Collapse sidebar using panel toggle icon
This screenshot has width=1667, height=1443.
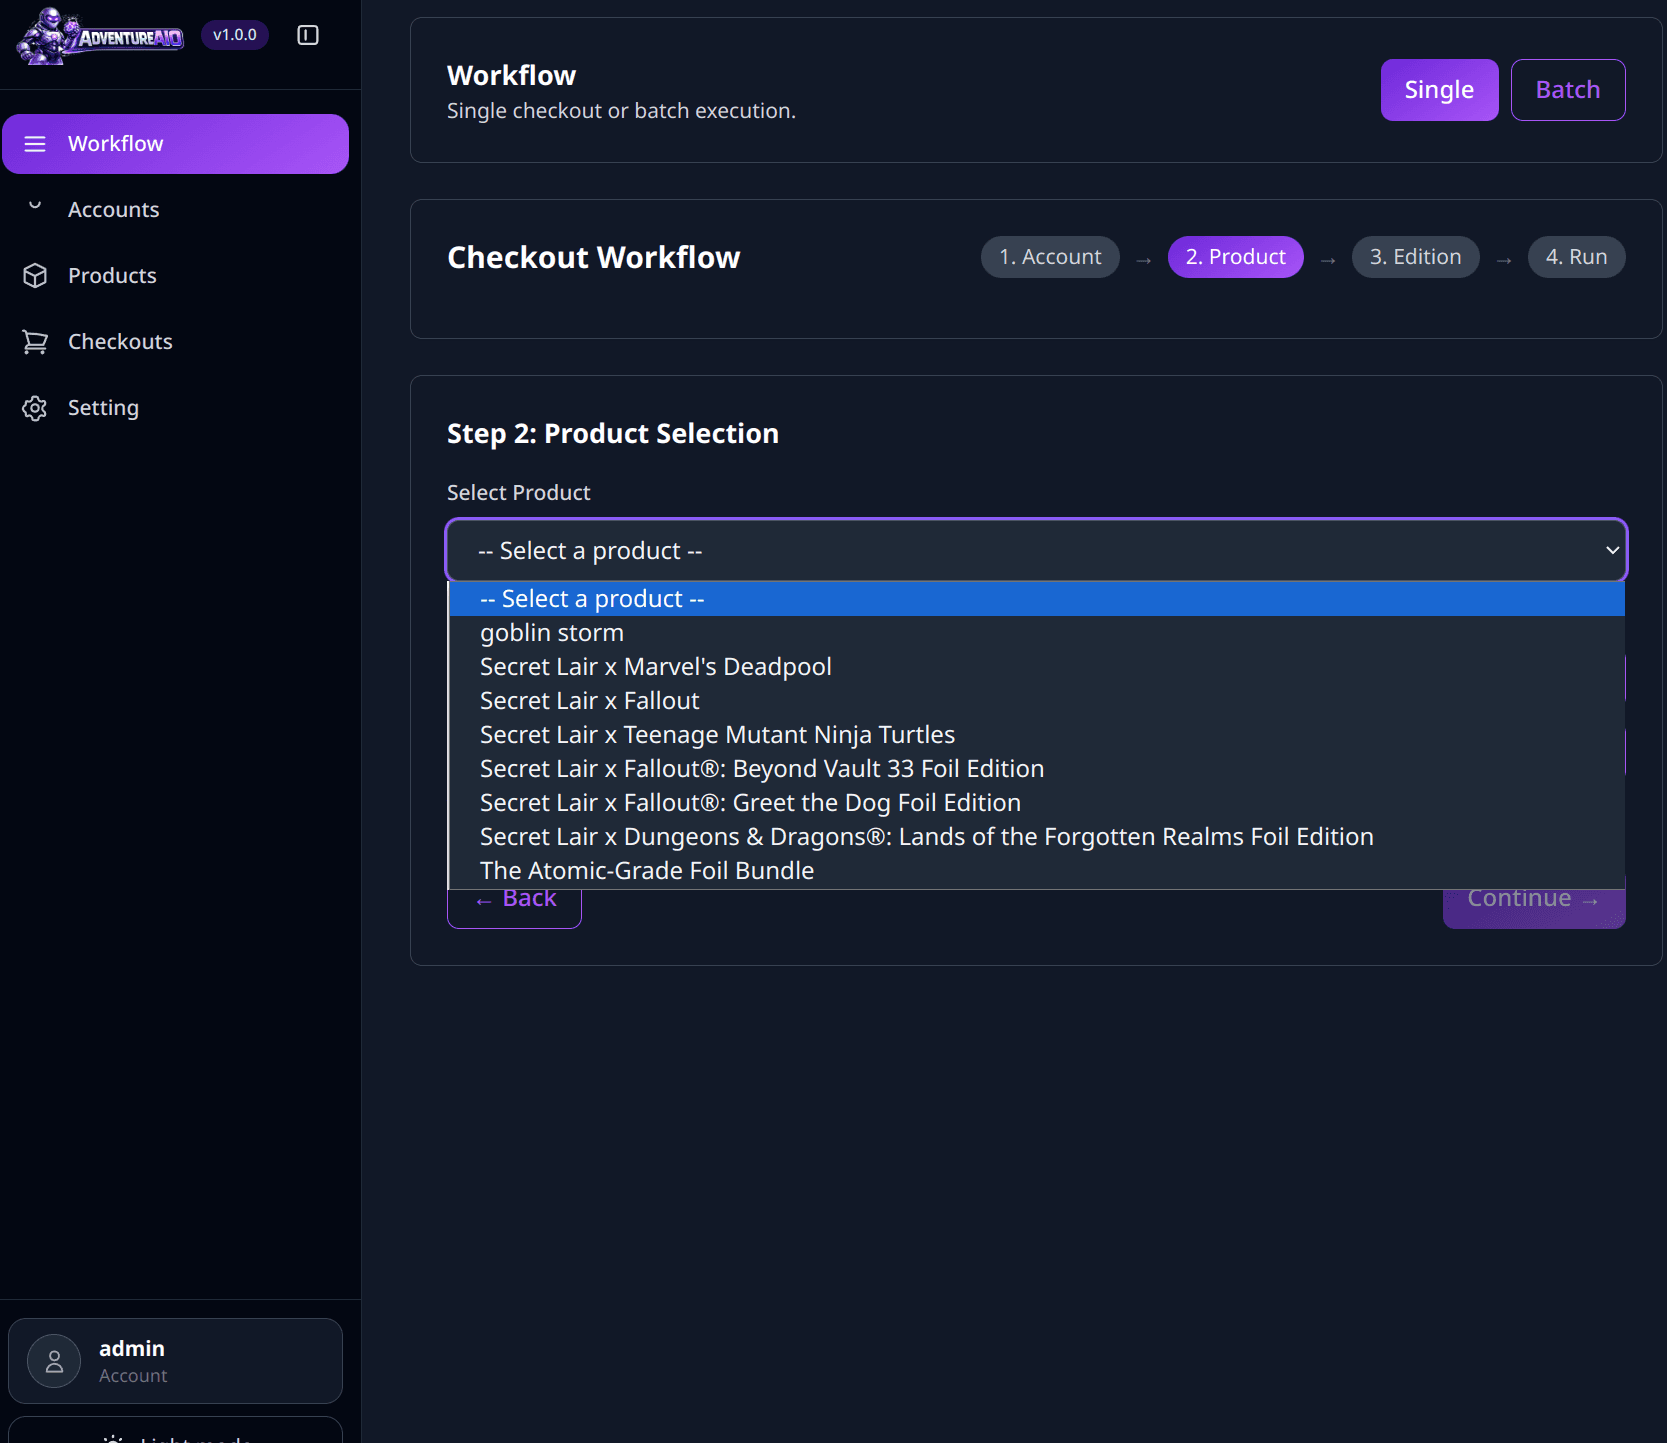308,36
